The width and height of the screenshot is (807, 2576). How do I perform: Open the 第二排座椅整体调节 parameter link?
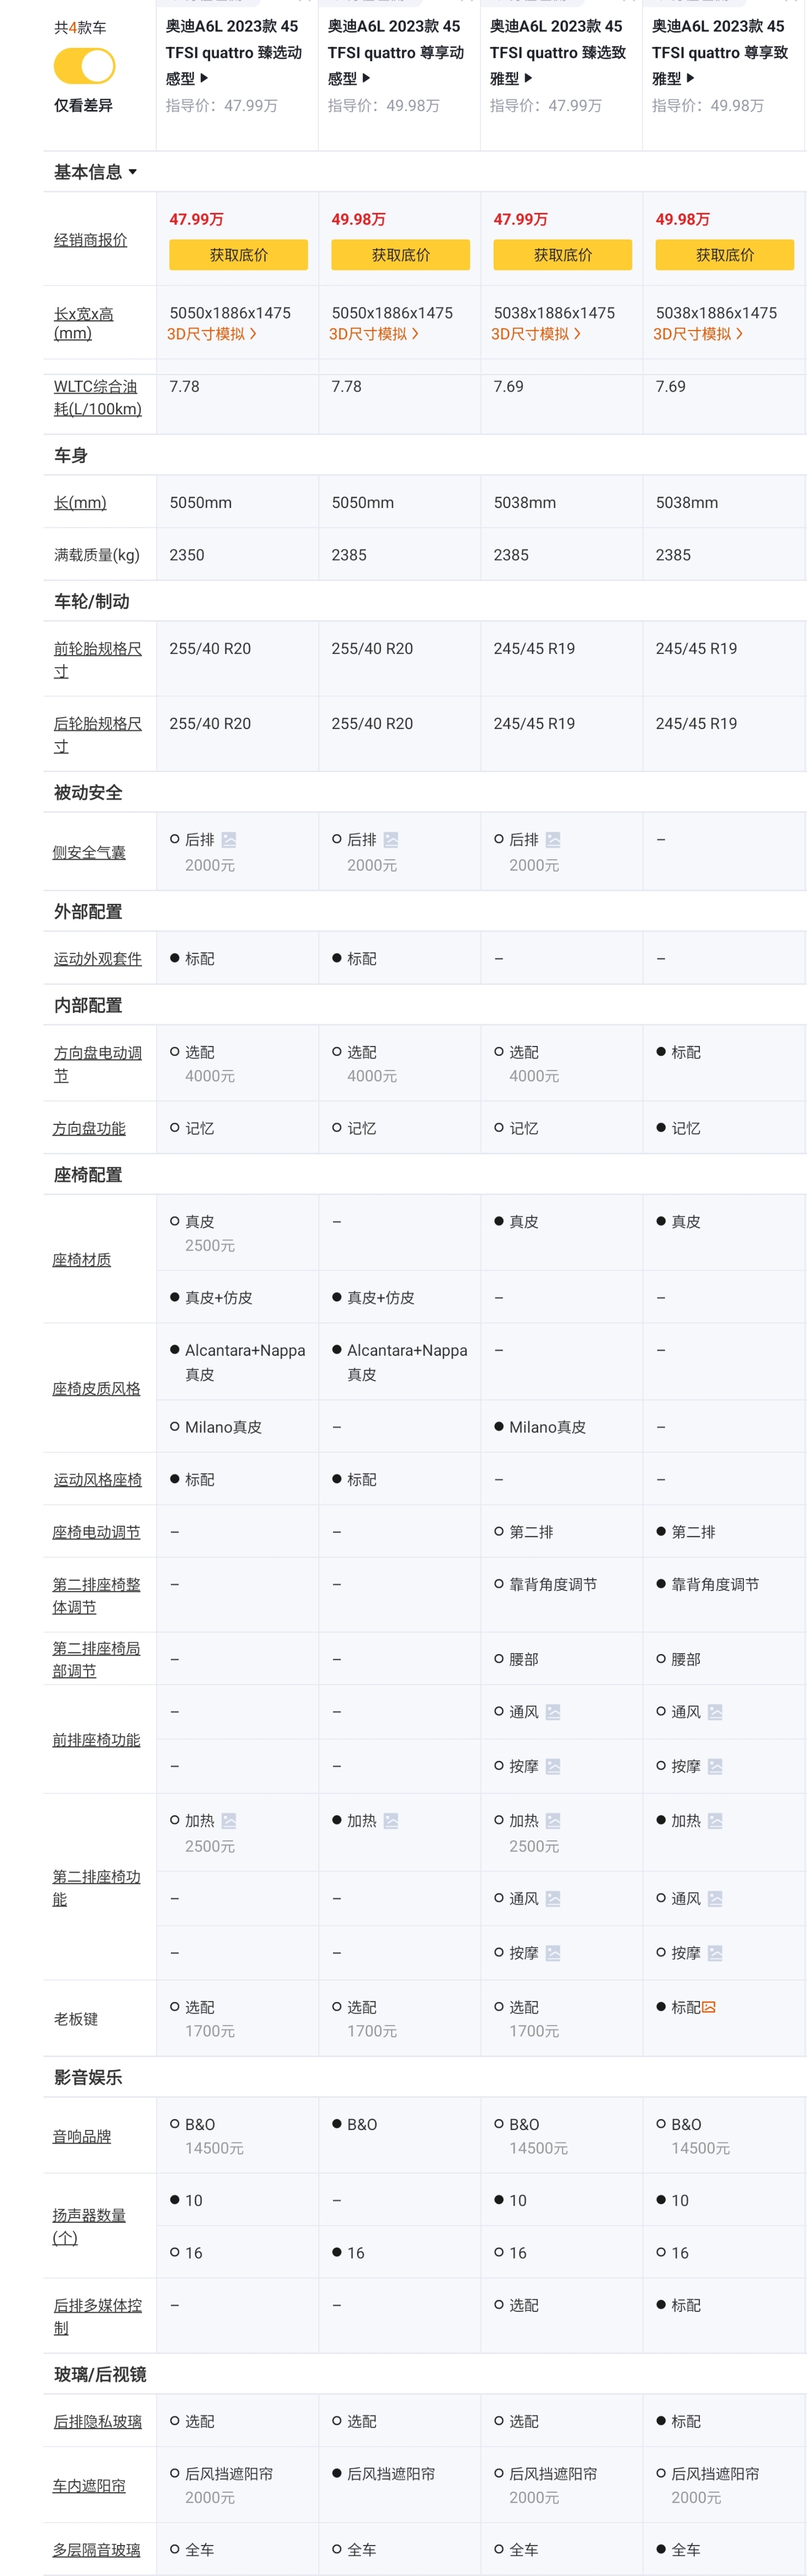pyautogui.click(x=96, y=1596)
